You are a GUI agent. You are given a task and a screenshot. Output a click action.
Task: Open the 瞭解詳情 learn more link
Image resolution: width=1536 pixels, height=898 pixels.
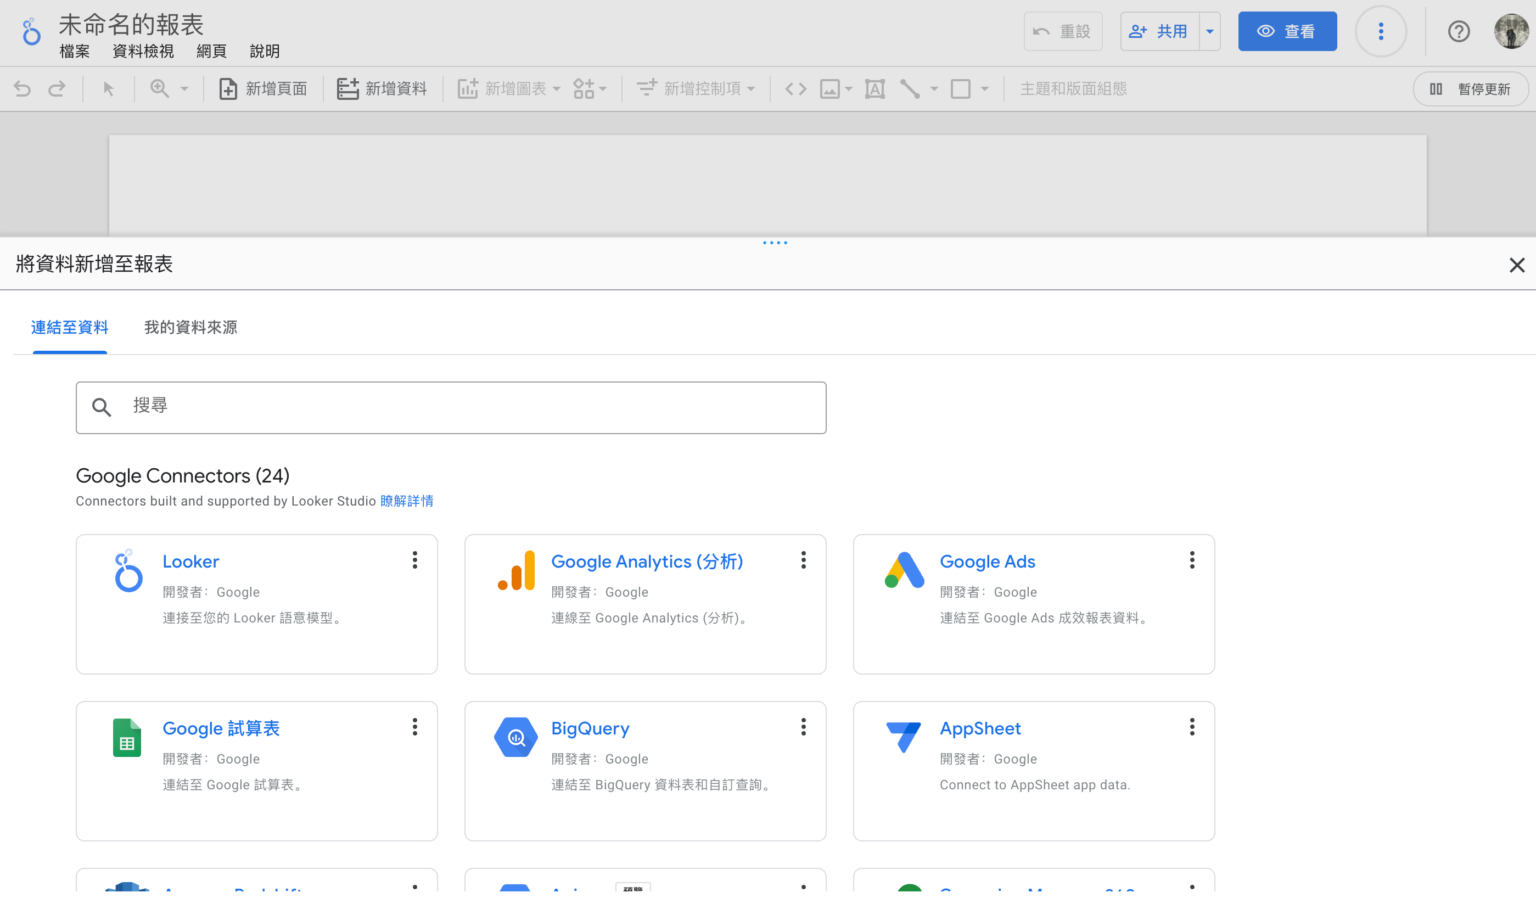pos(407,501)
